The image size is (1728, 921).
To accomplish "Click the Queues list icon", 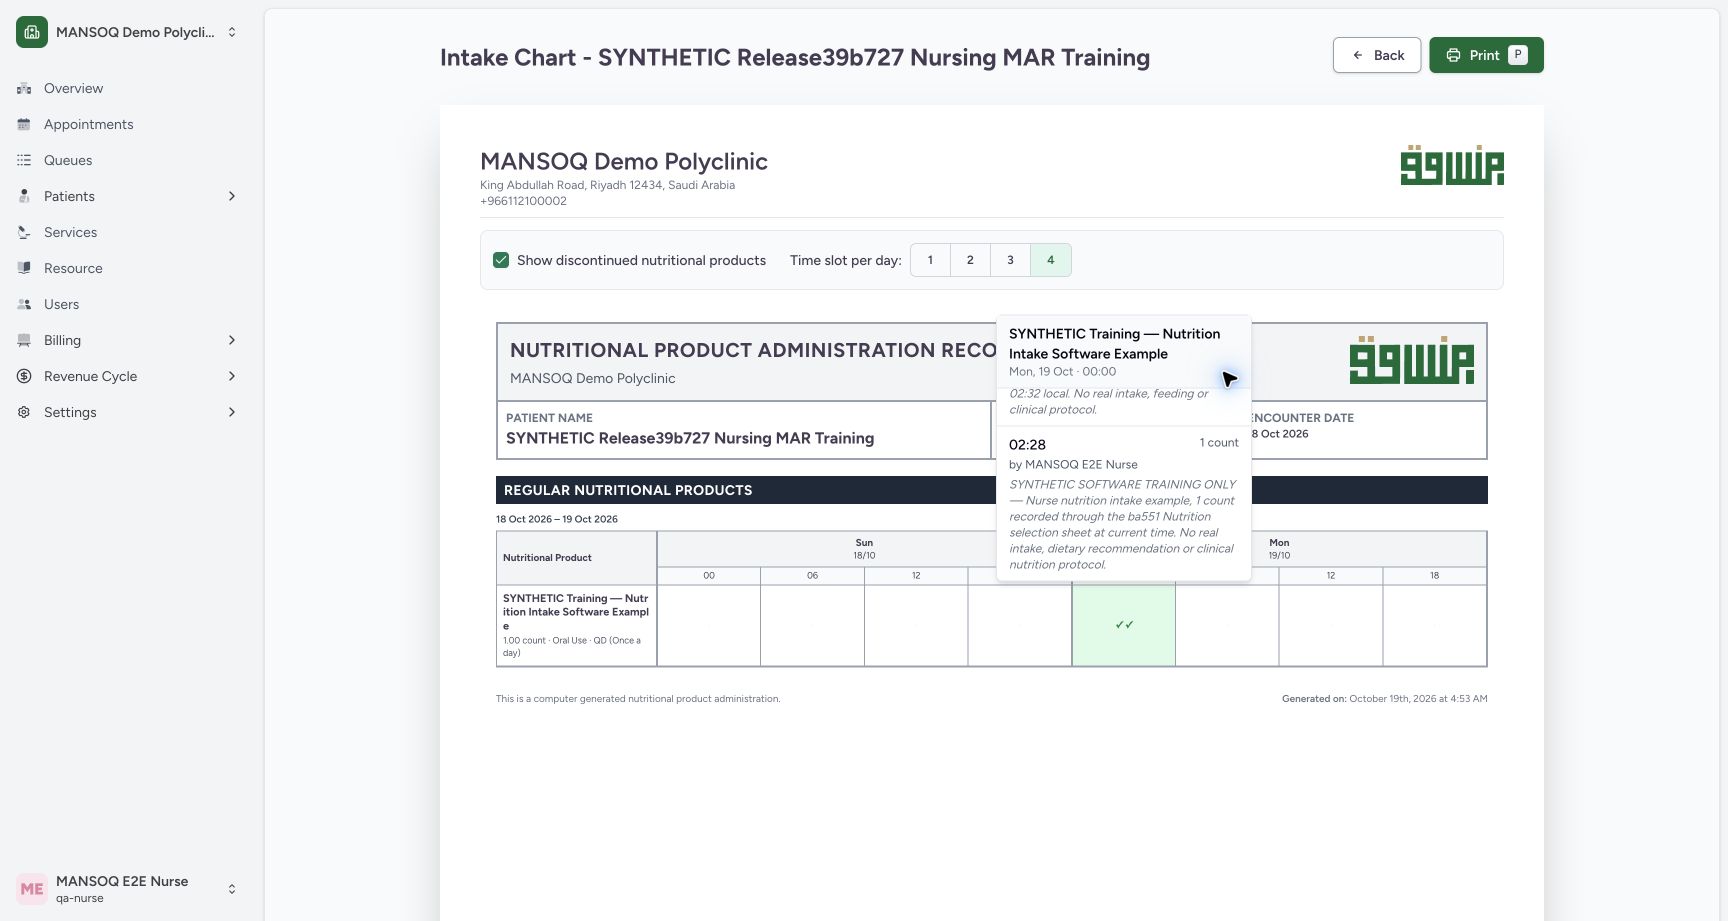I will pos(24,160).
